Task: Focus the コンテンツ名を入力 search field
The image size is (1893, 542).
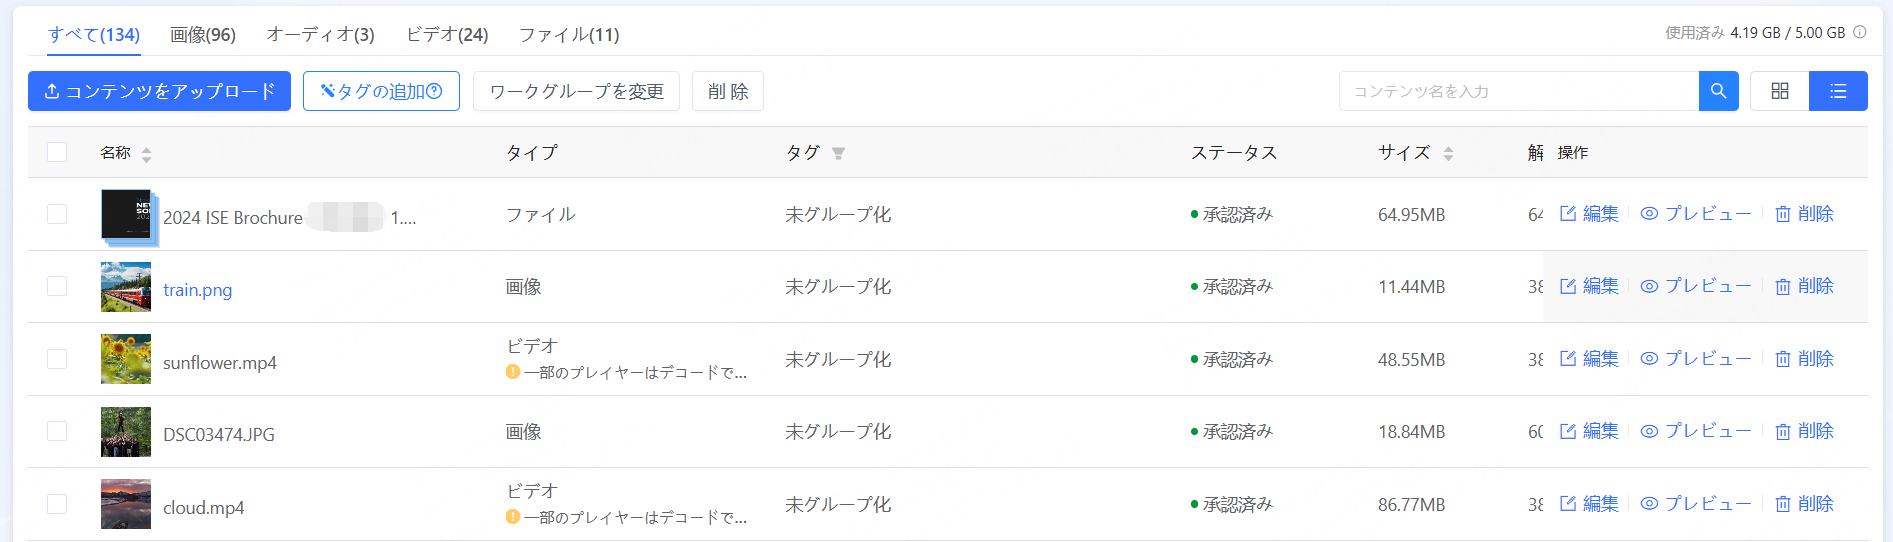Action: (x=1518, y=91)
